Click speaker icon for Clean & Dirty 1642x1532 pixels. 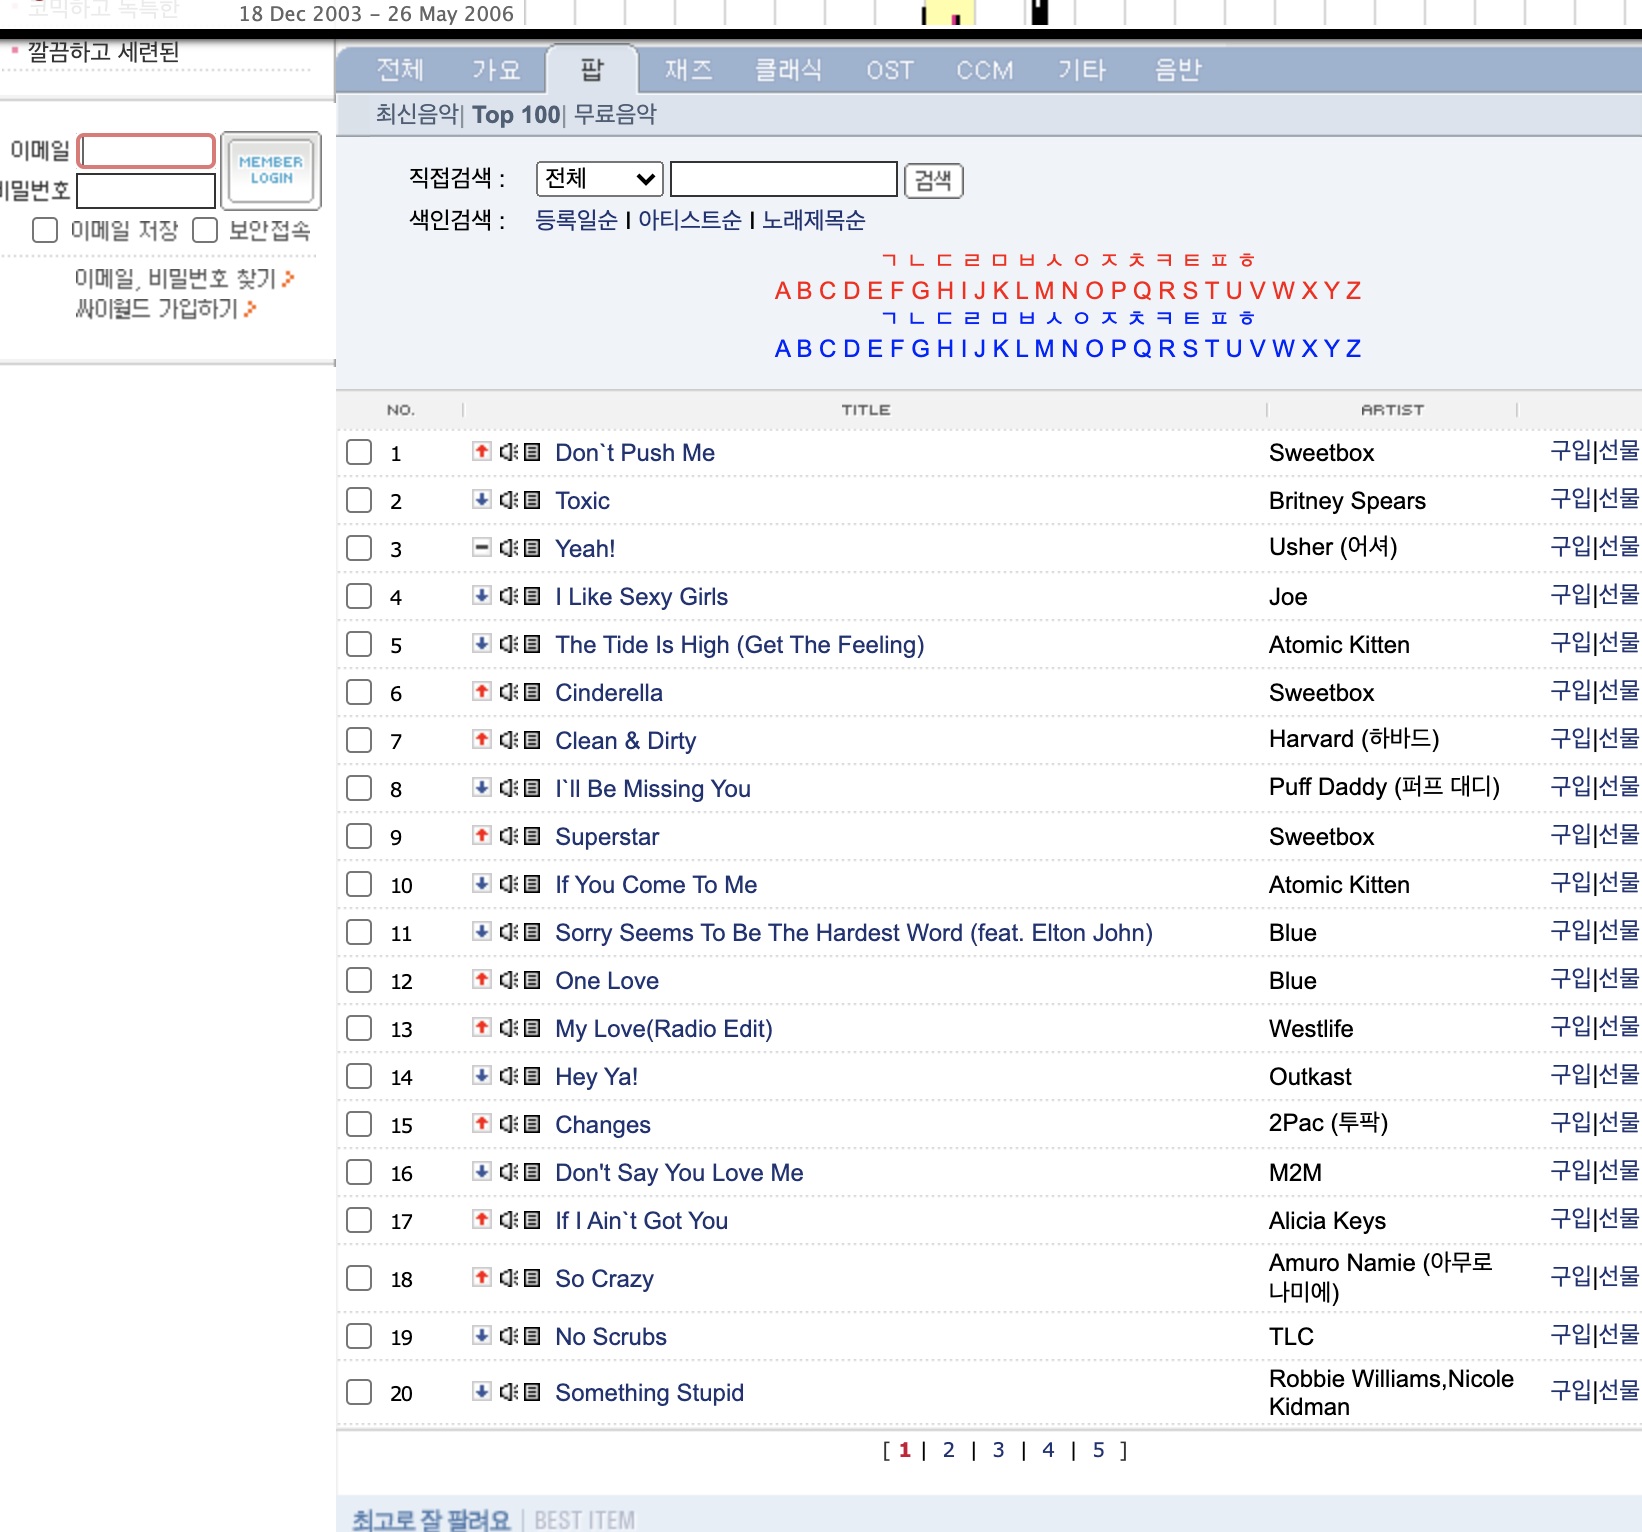508,740
